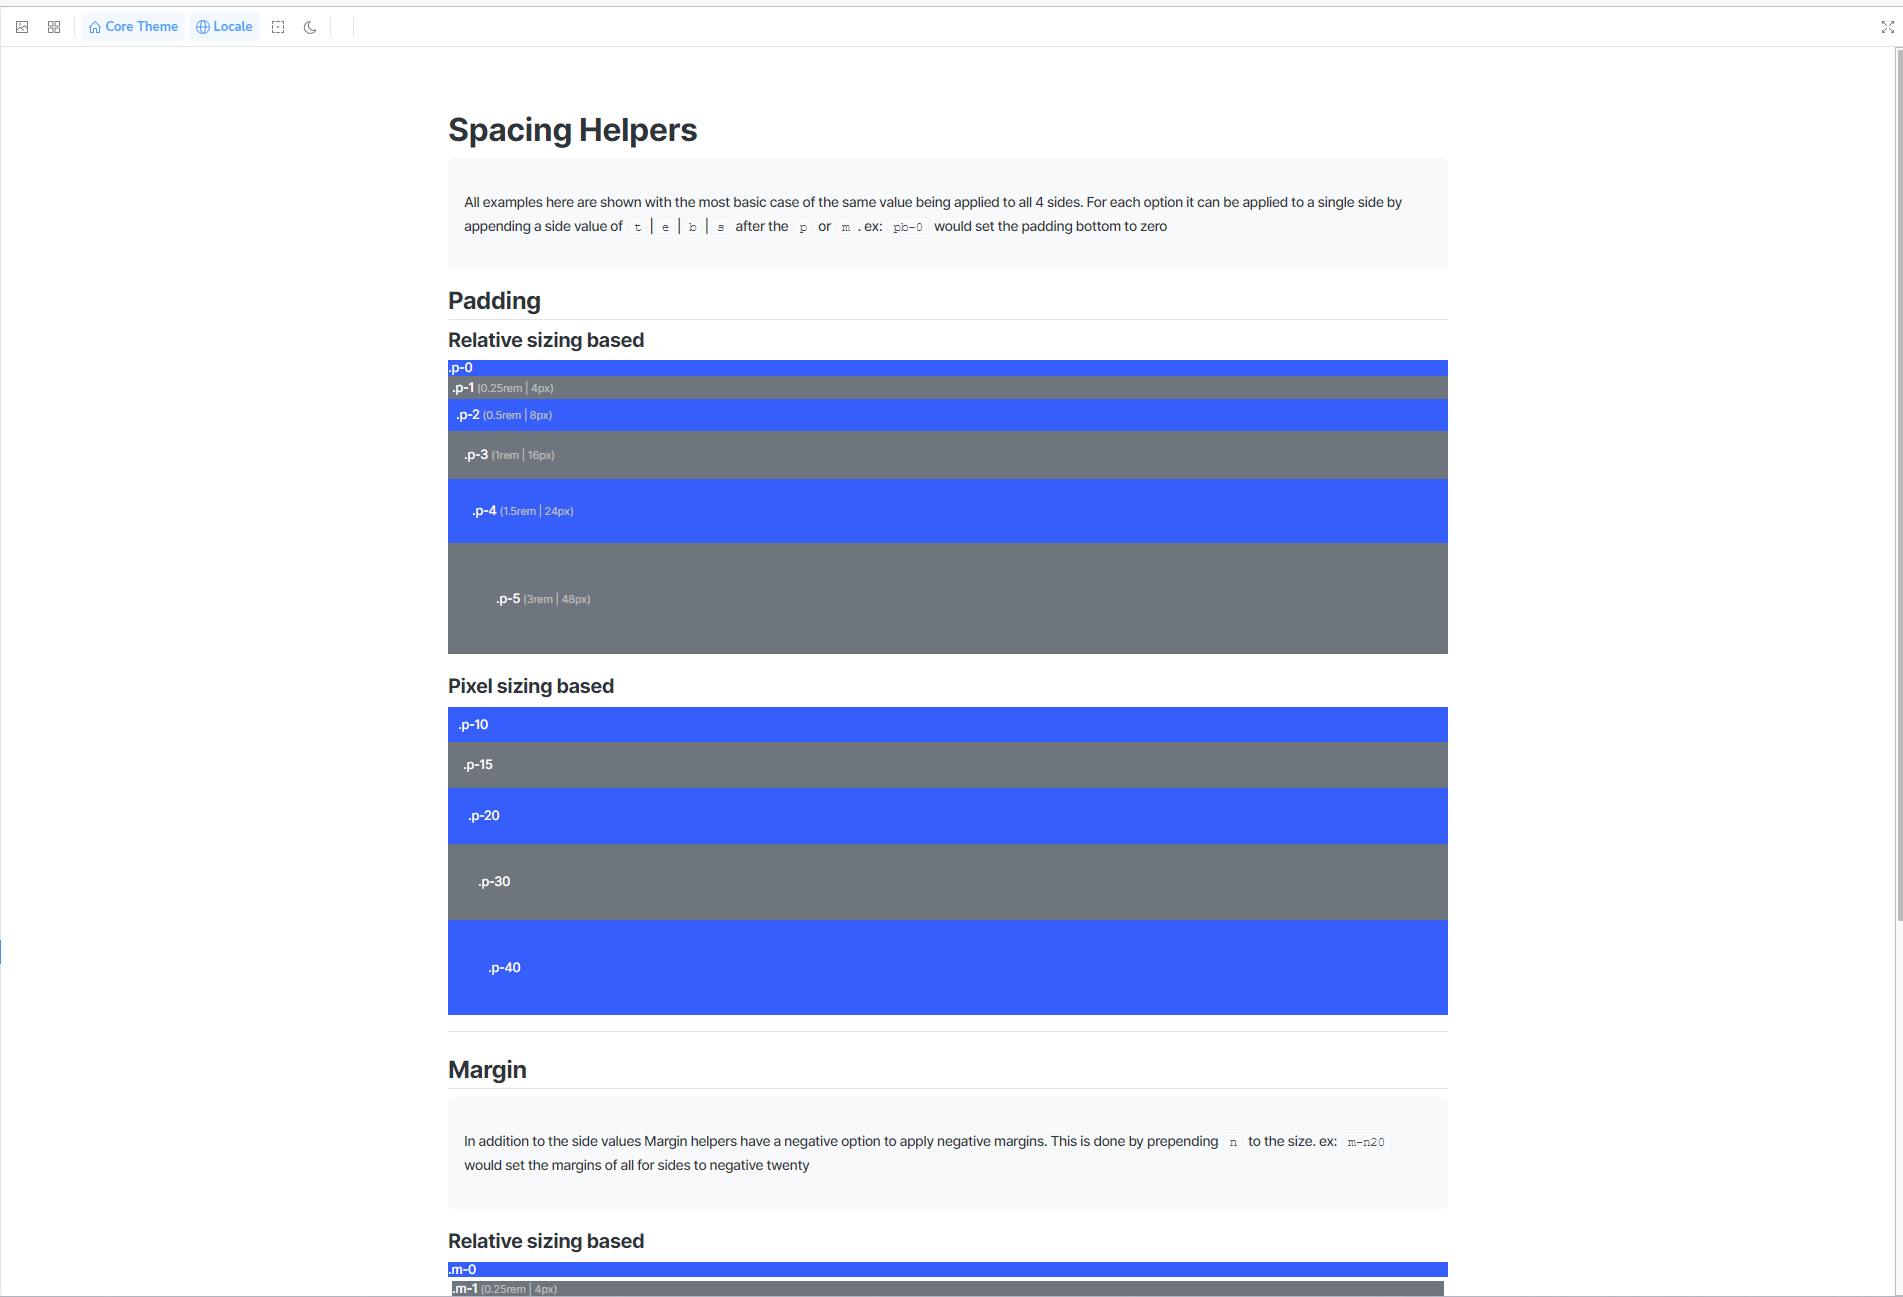The height and width of the screenshot is (1297, 1903).
Task: Open the responsive viewport size tool
Action: click(x=278, y=27)
